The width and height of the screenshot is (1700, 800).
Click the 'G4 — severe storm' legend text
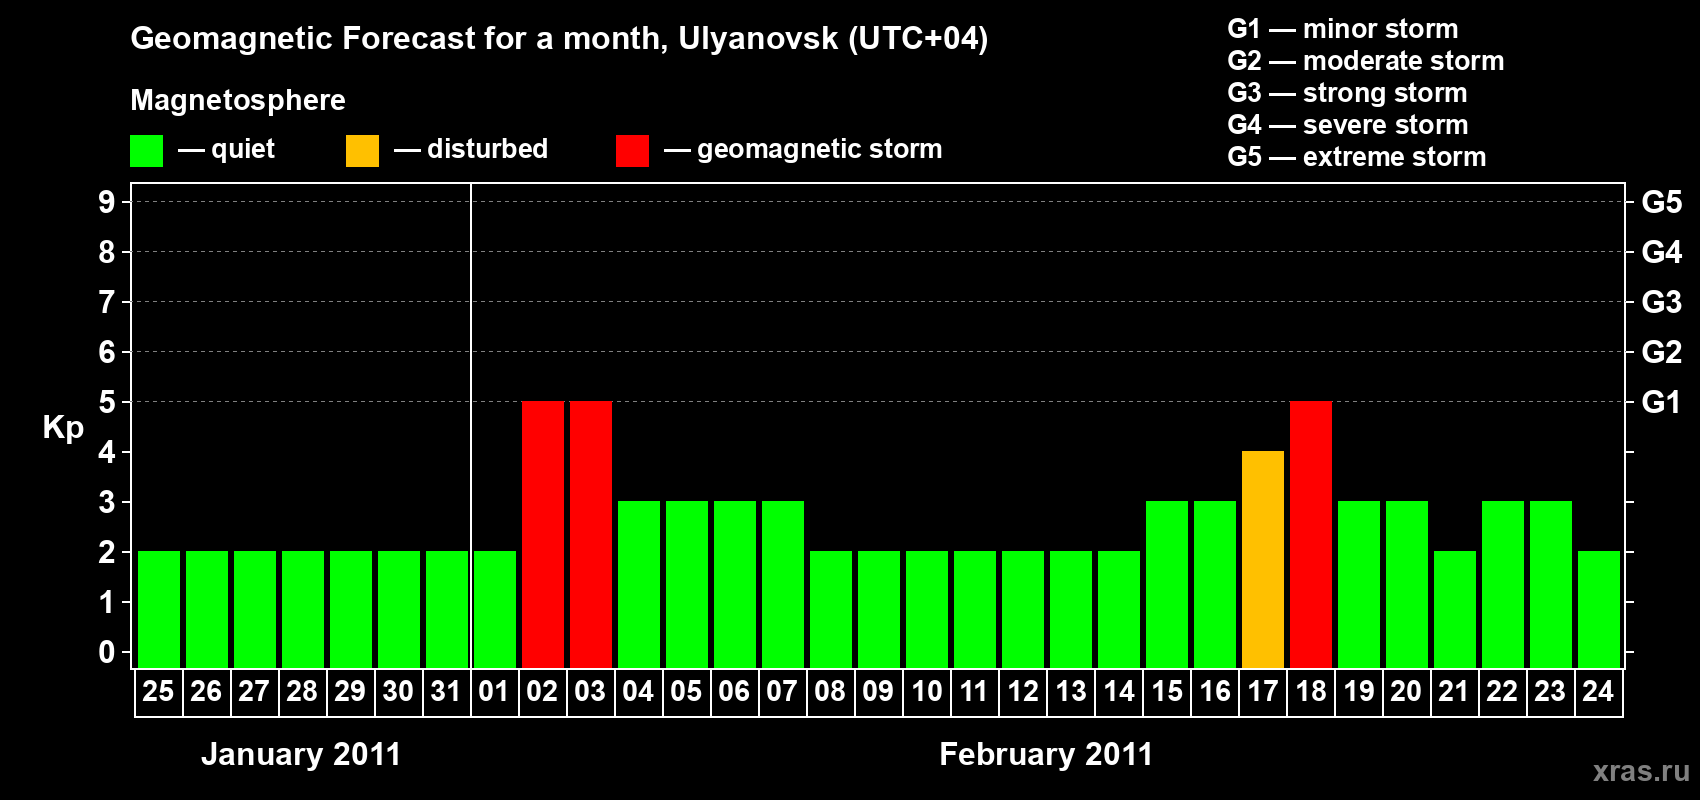point(1348,125)
